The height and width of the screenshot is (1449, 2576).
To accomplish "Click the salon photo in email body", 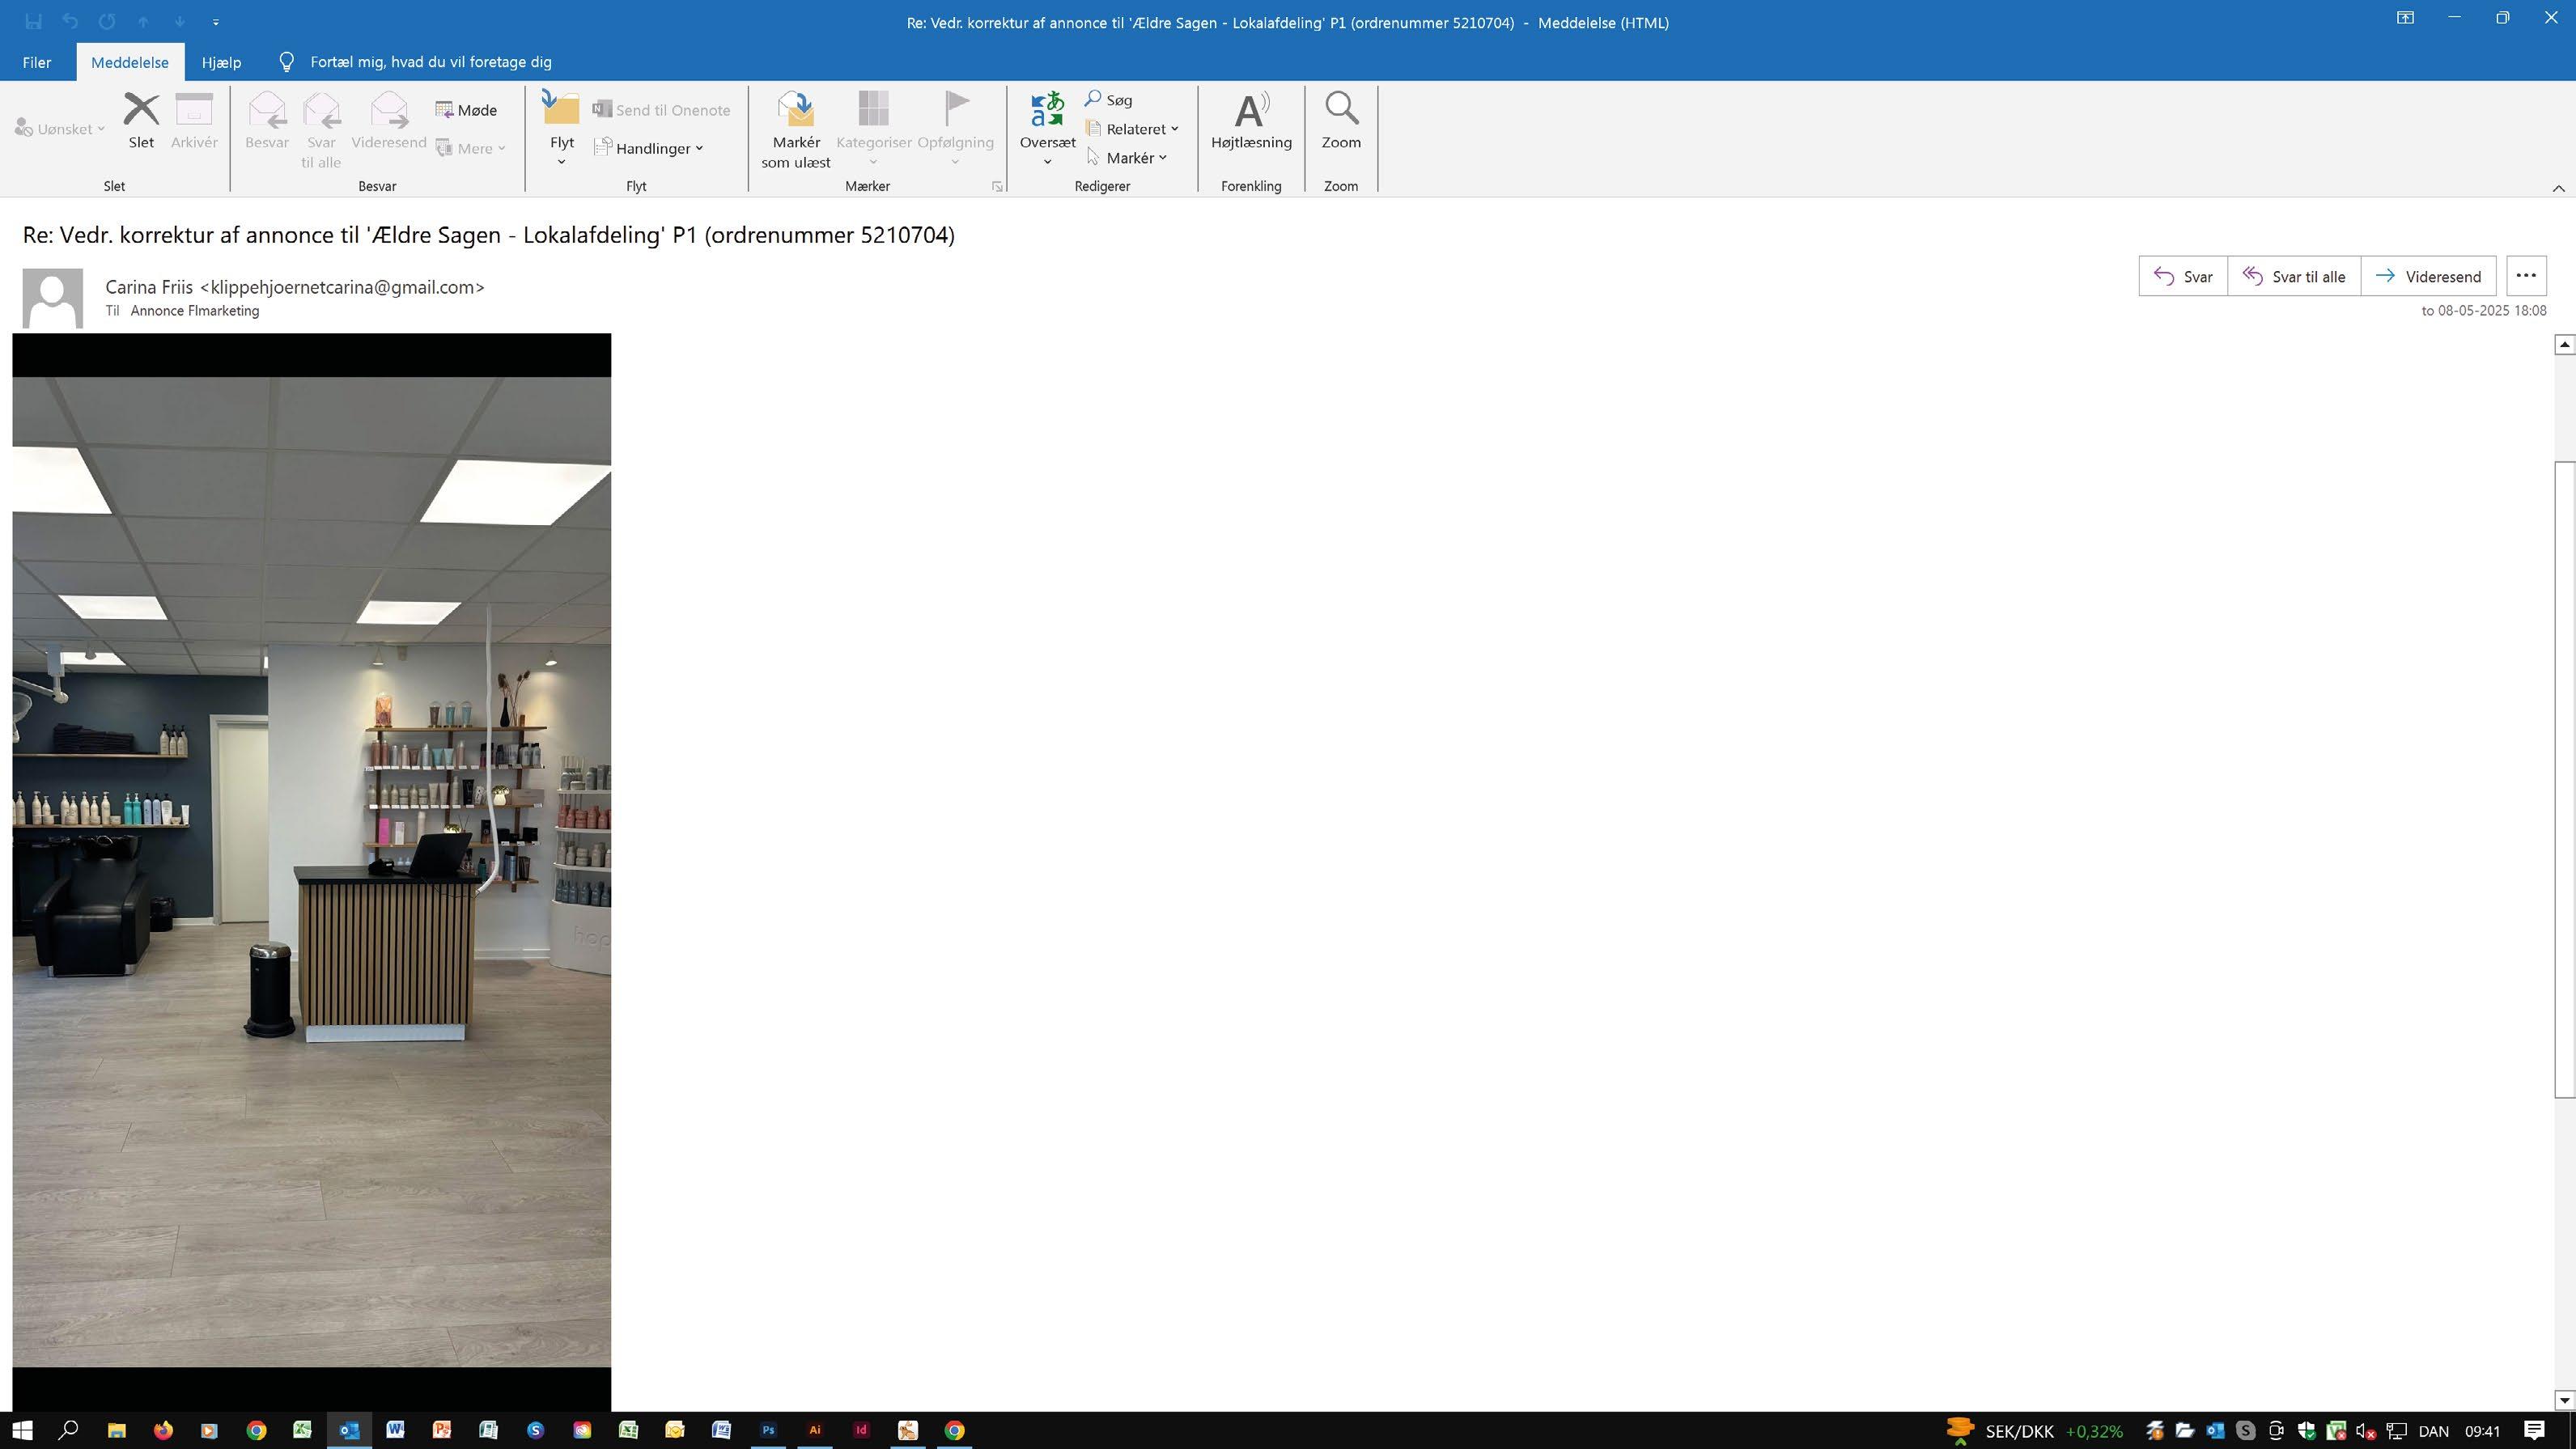I will click(311, 870).
